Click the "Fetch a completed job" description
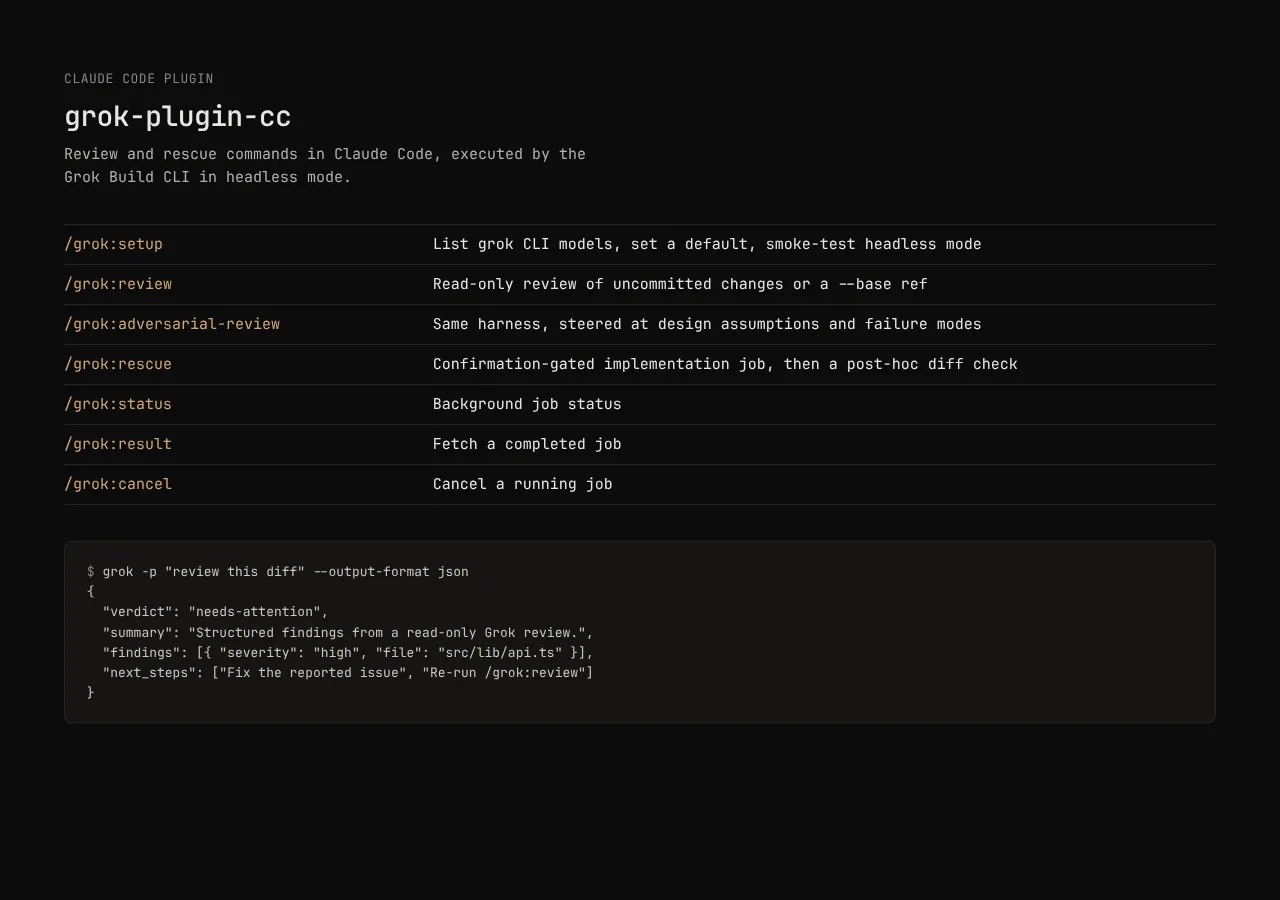 527,444
